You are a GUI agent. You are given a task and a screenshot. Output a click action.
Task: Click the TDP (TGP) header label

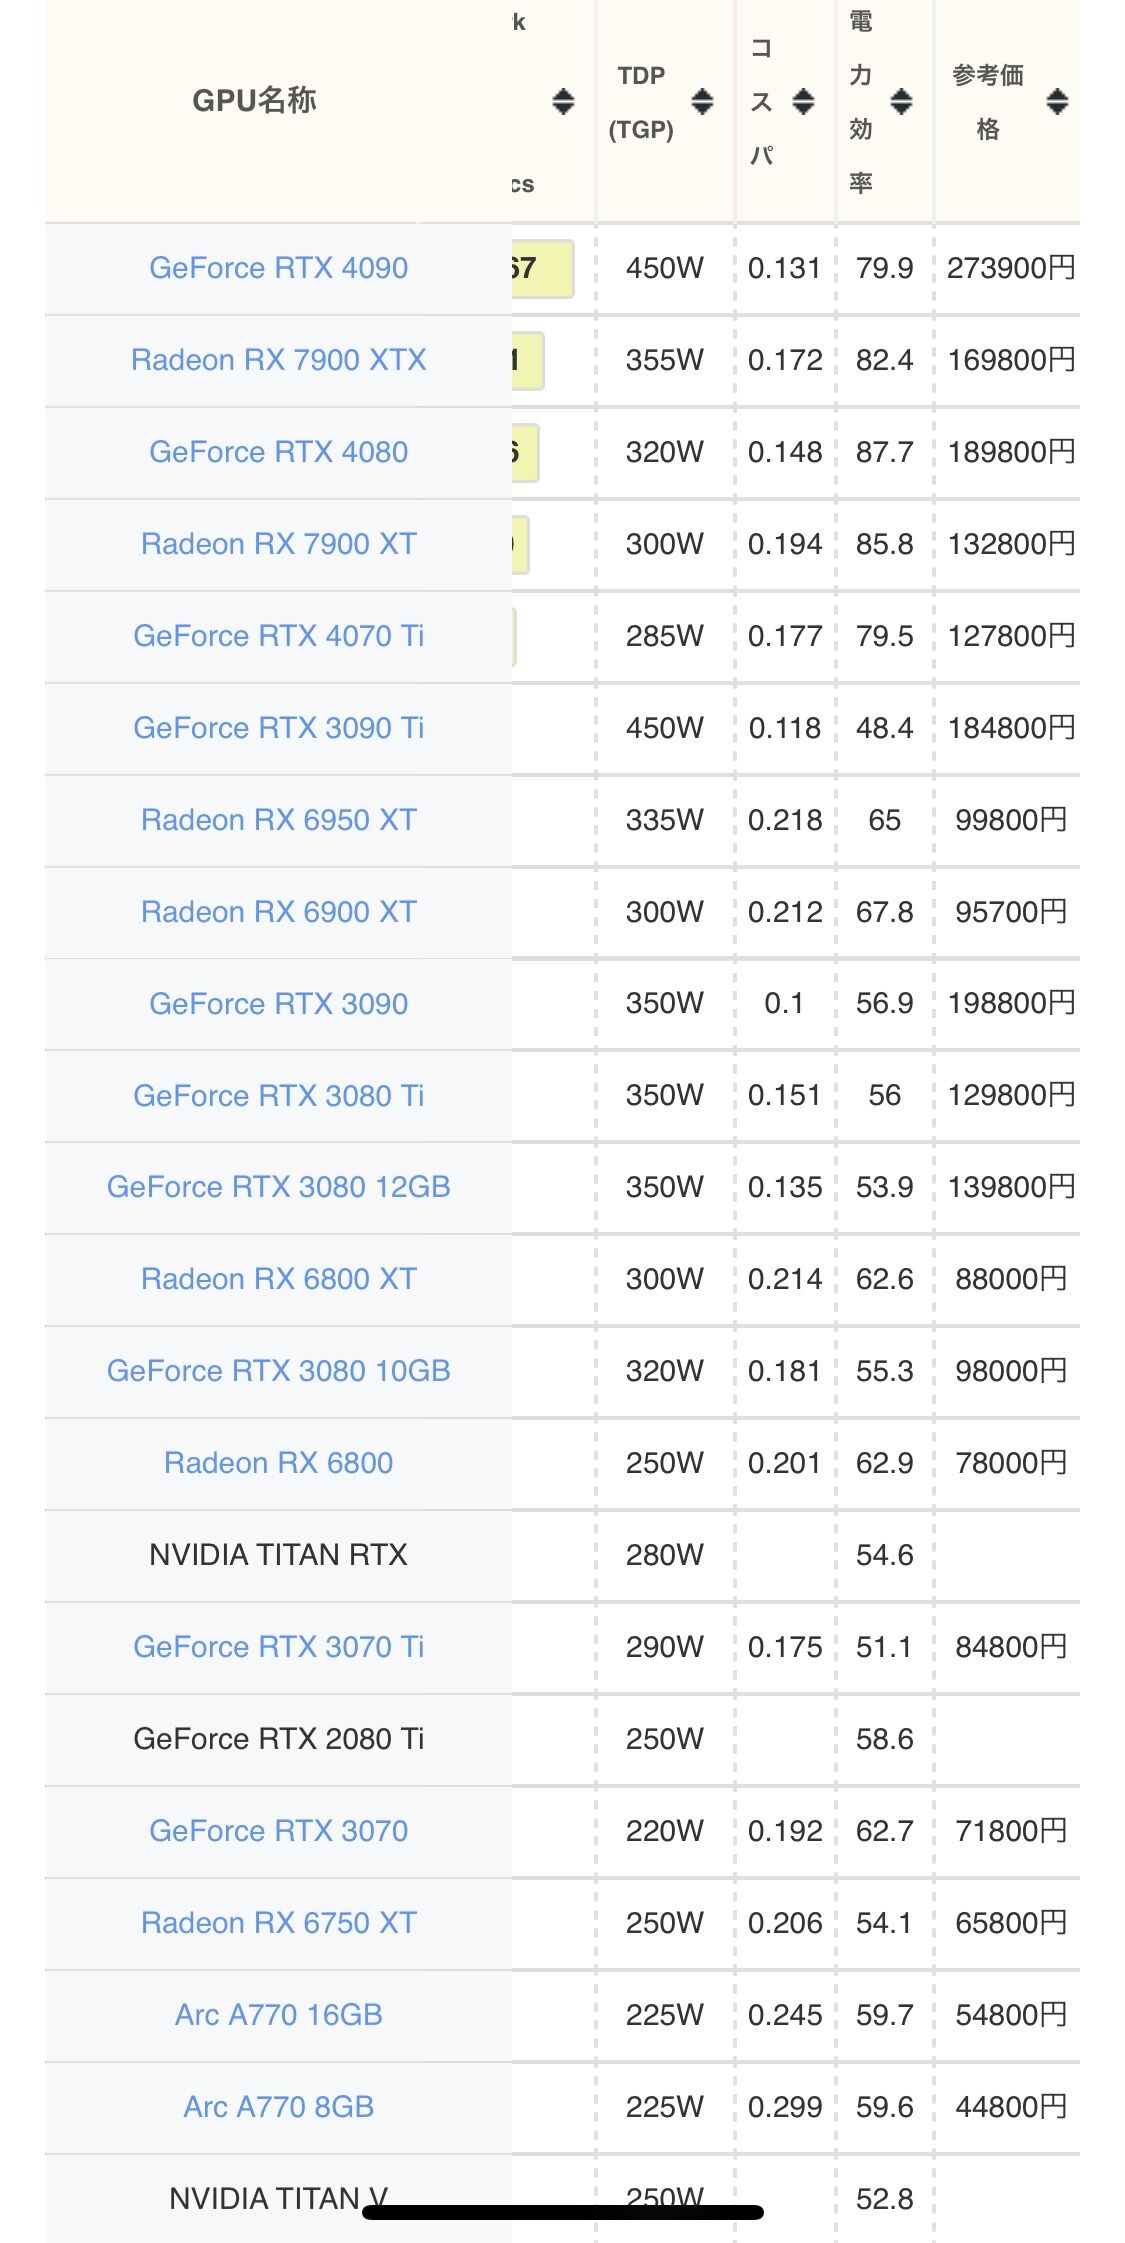pyautogui.click(x=641, y=102)
